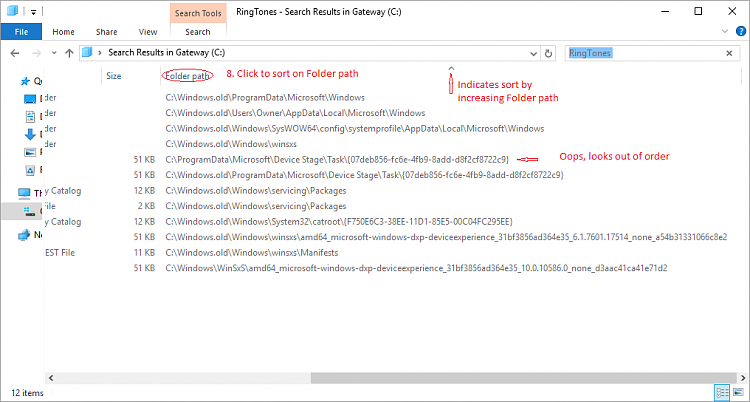
Task: Open Desktop icon in navigation pane
Action: pyautogui.click(x=30, y=99)
